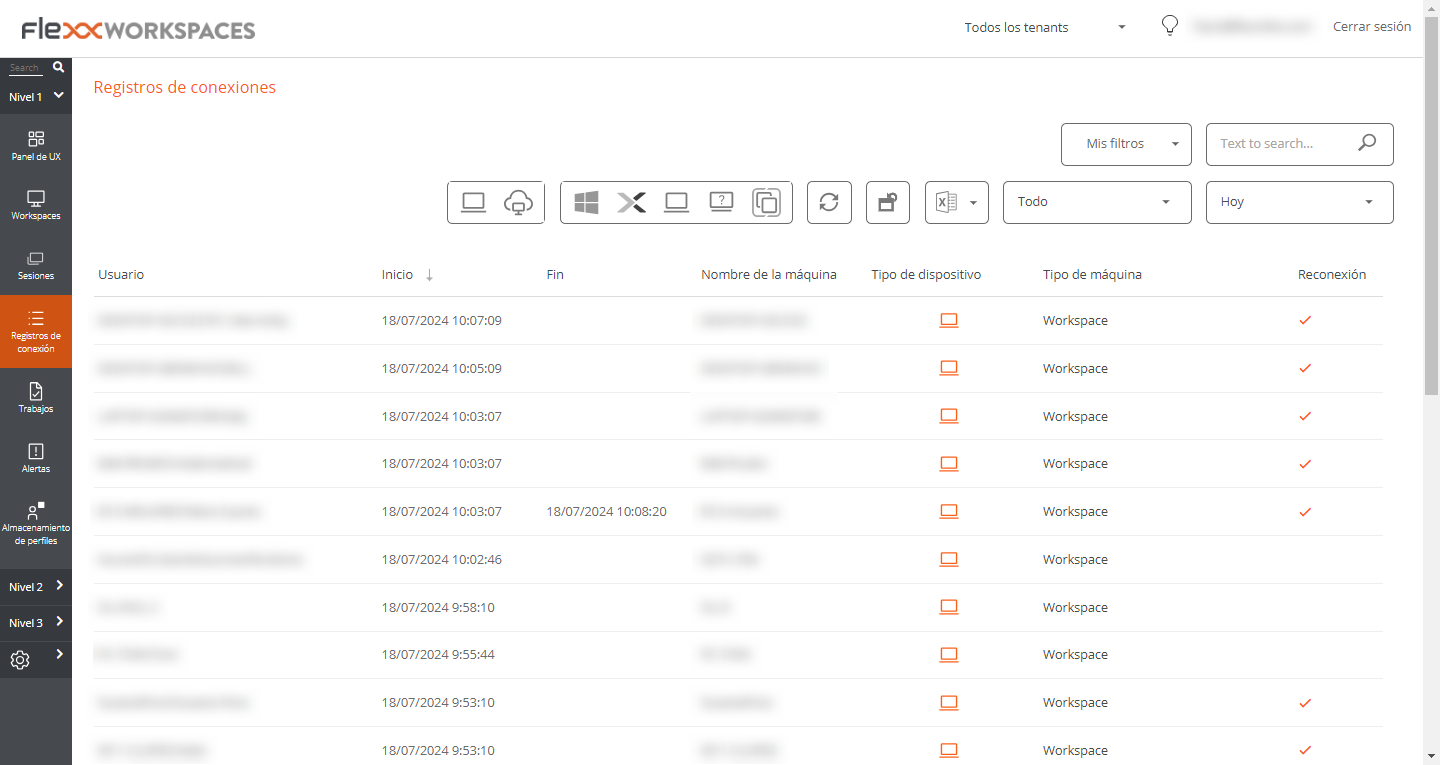The width and height of the screenshot is (1440, 765).
Task: Open the Todo filter dropdown
Action: (x=1097, y=202)
